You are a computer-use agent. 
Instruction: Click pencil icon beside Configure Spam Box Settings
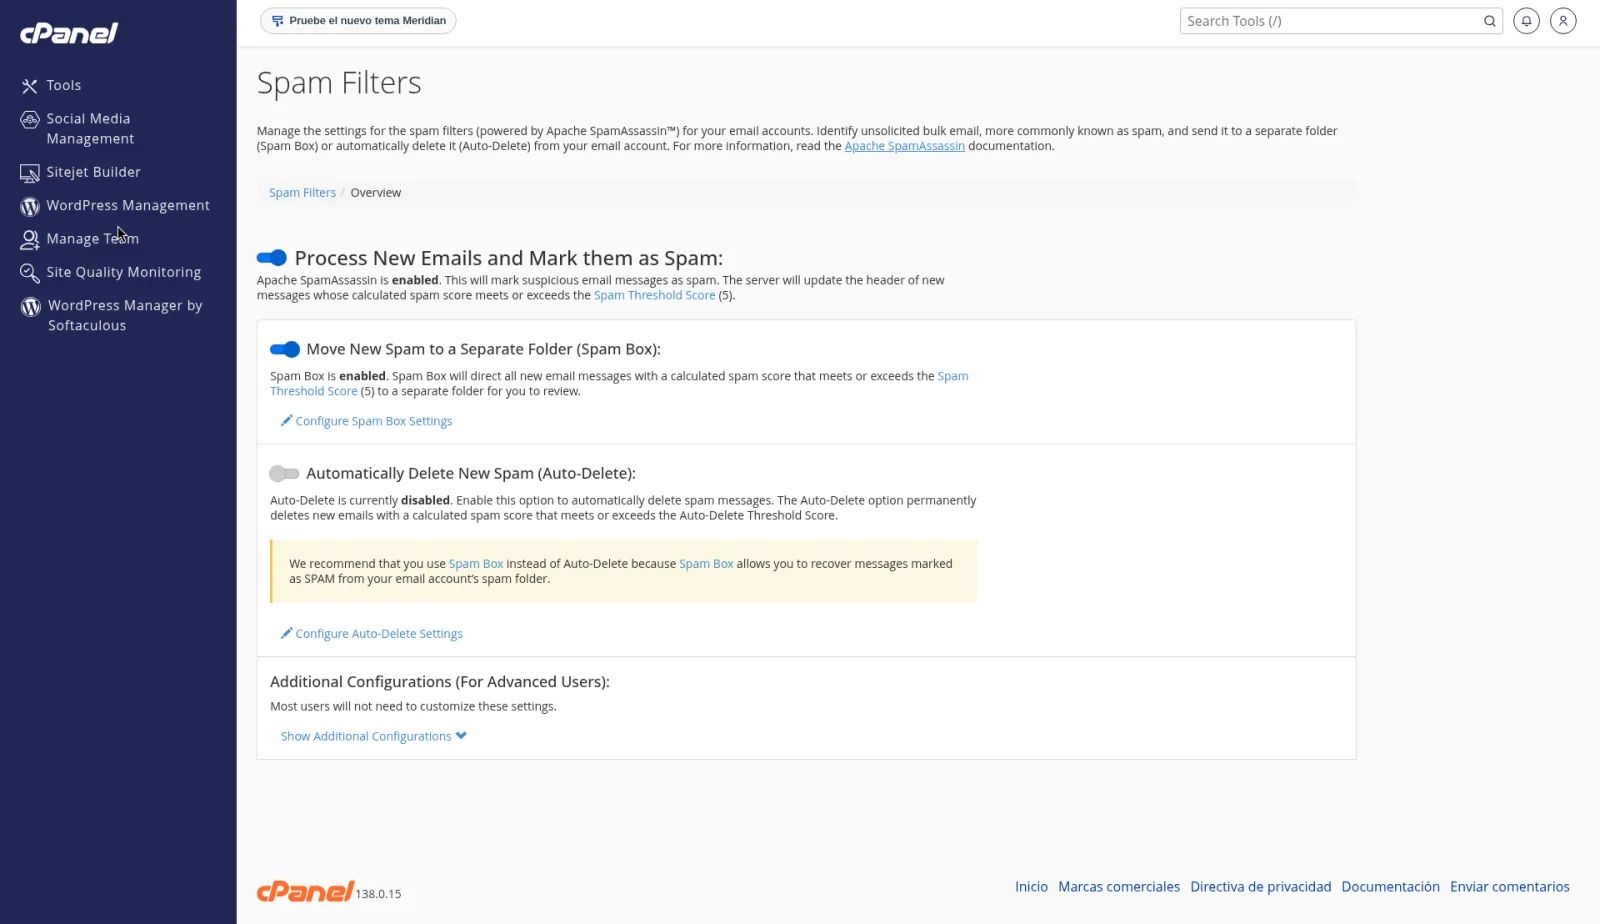(x=286, y=421)
